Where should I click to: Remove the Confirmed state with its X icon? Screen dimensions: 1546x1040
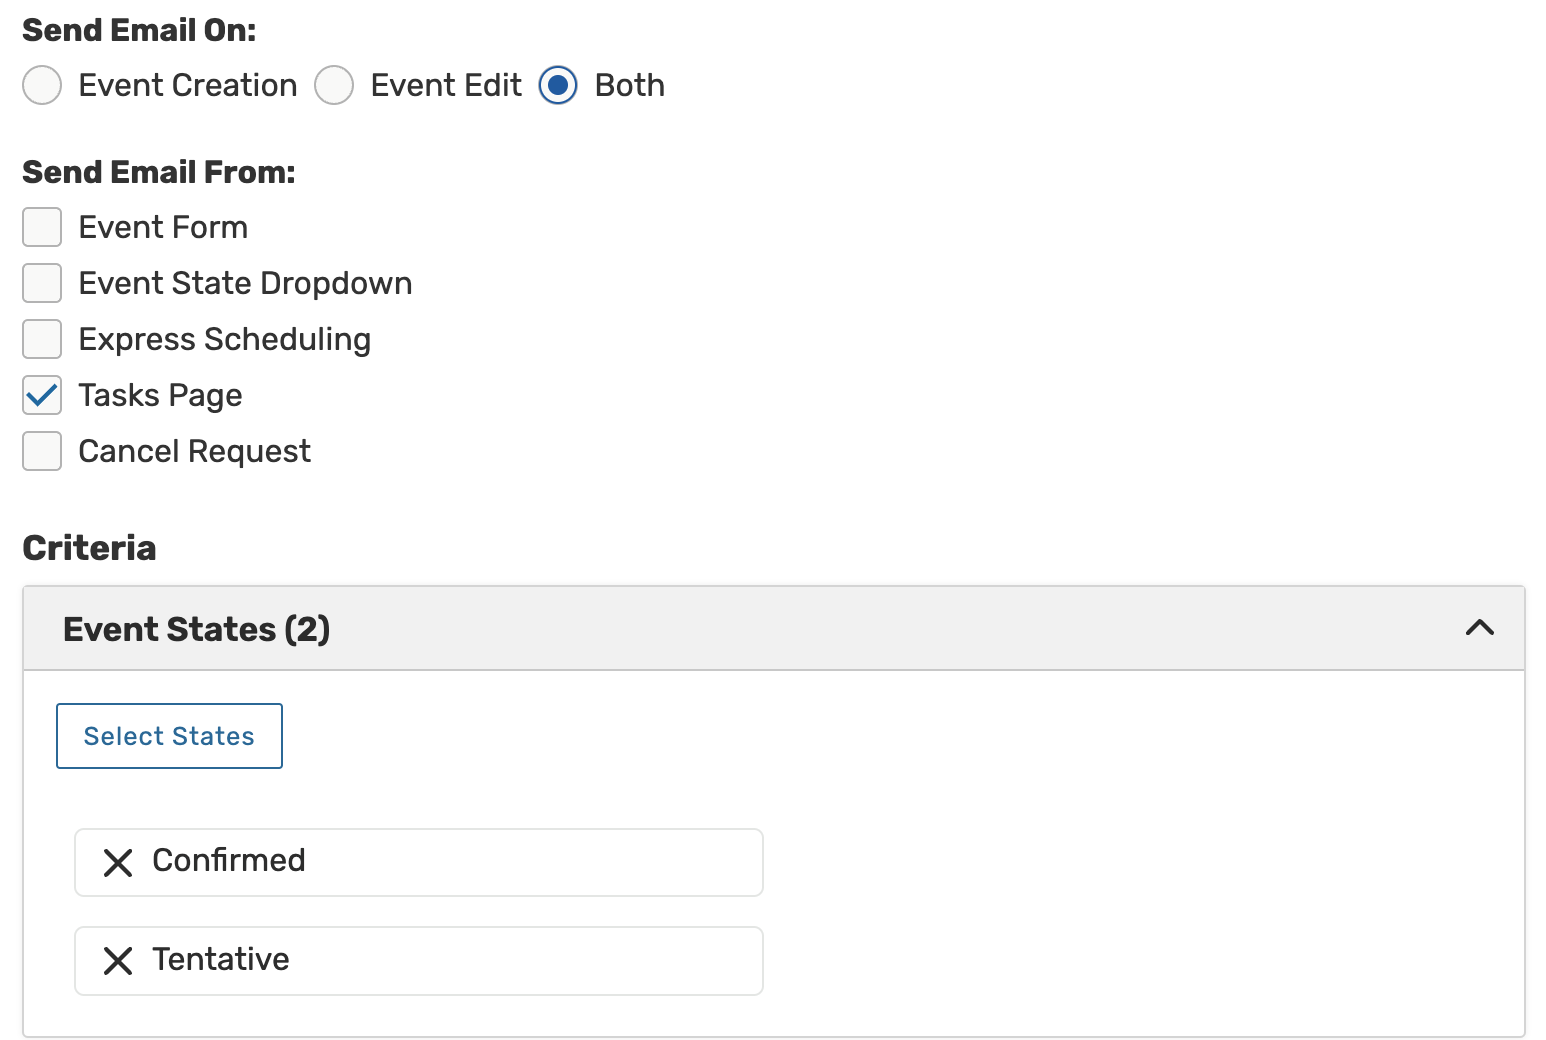(118, 862)
